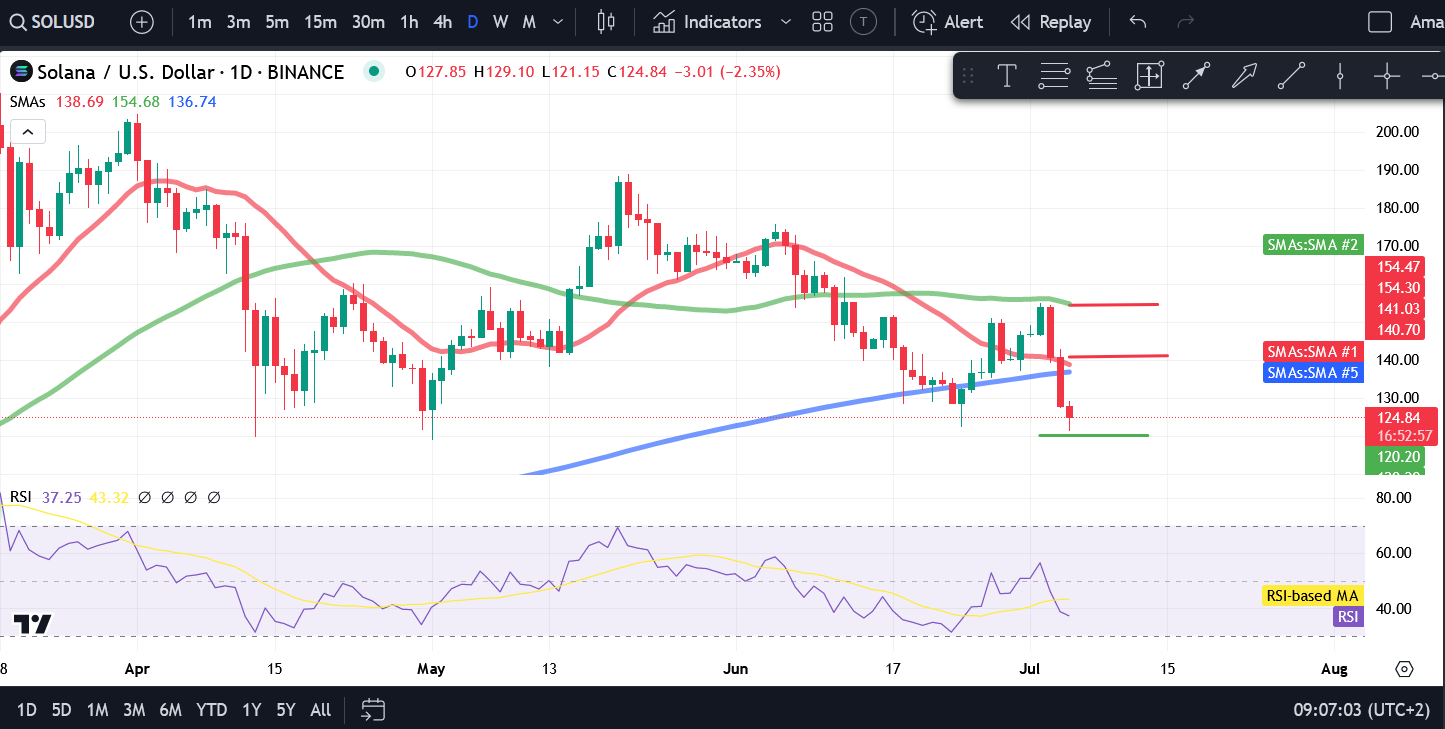Select the Horizontal Line tool at toolbar edge
The image size is (1445, 729).
pos(1432,75)
